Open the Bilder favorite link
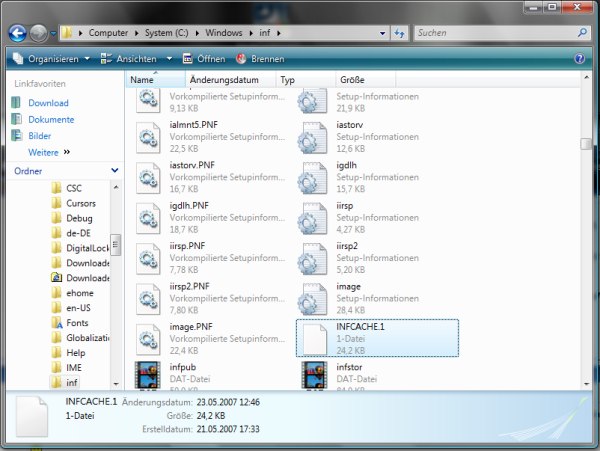The height and width of the screenshot is (451, 600). coord(39,136)
